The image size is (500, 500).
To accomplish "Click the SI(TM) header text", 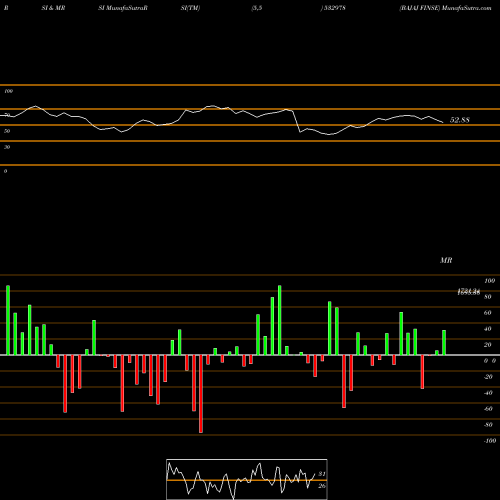I will click(190, 8).
